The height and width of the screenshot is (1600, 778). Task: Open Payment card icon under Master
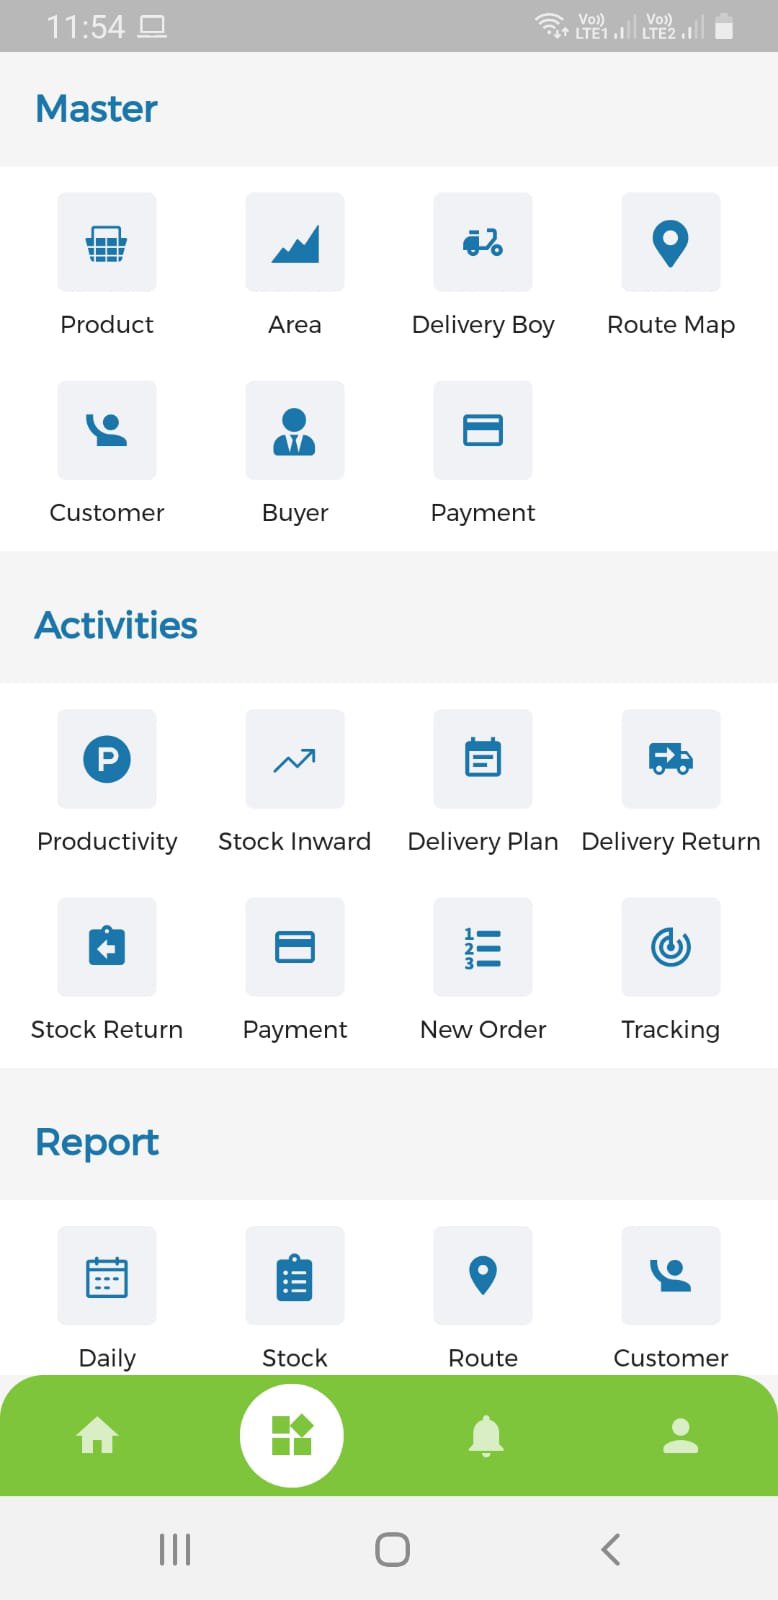click(x=483, y=430)
